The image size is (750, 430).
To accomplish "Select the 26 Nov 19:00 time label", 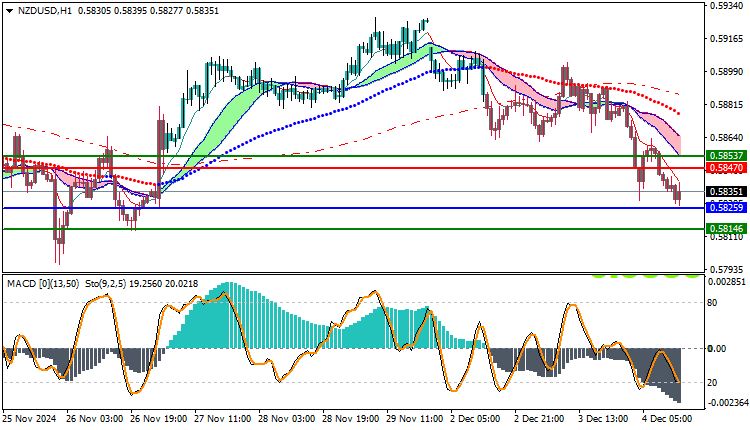I will pos(159,419).
